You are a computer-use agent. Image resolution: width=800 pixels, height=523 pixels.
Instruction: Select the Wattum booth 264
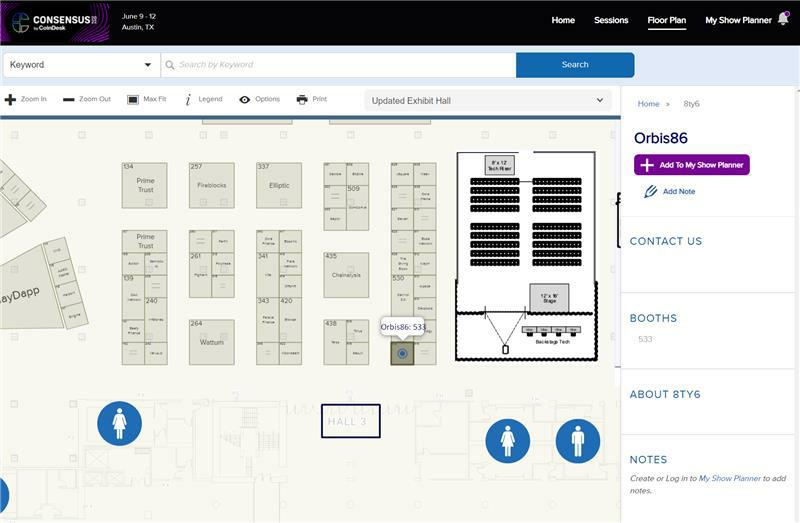pos(212,342)
